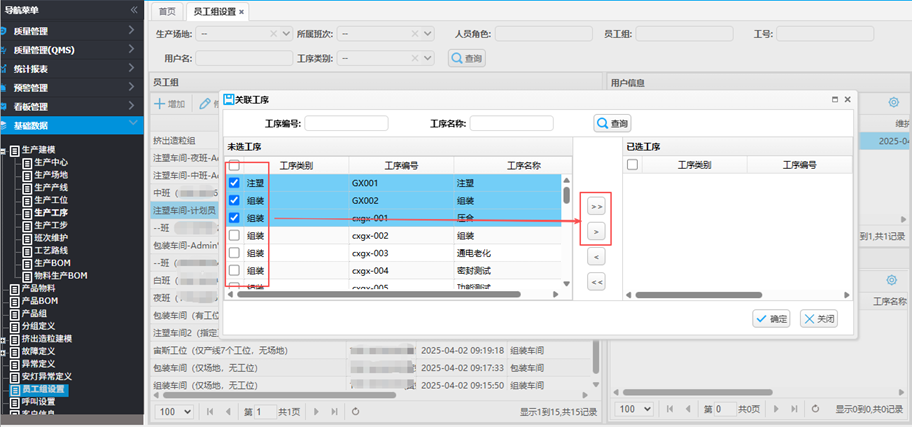Click the refresh icon in left grid pager
Viewport: 912px width, 427px height.
357,411
